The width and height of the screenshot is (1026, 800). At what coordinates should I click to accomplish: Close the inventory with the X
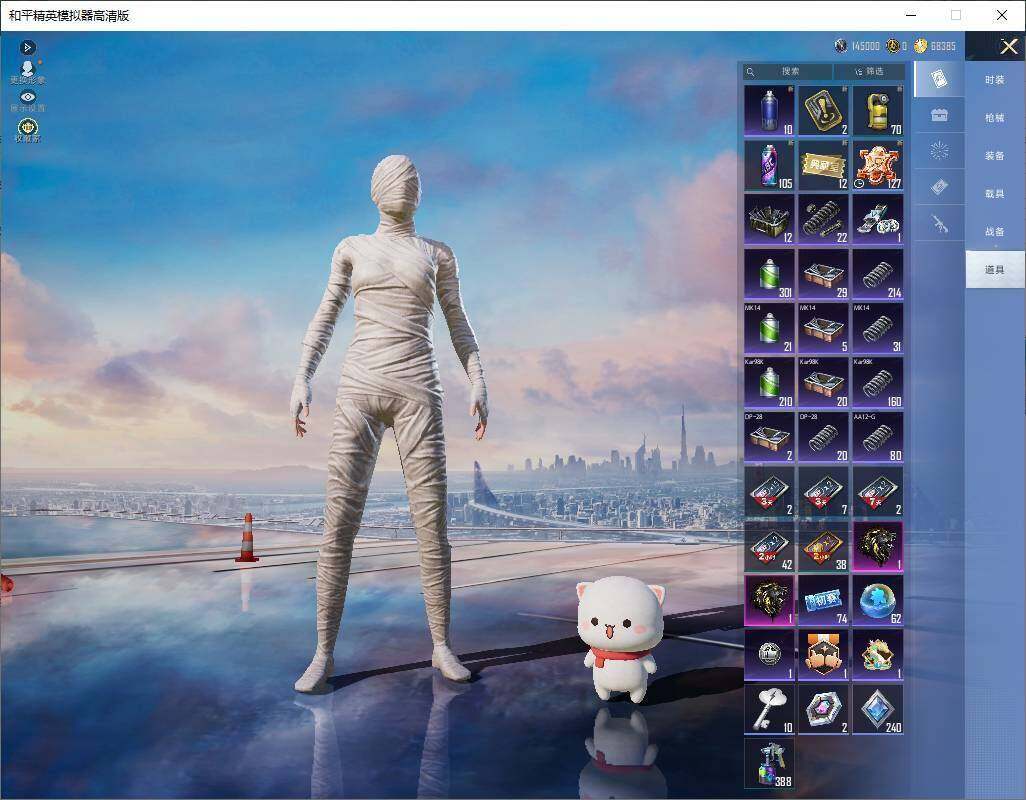pyautogui.click(x=1008, y=46)
